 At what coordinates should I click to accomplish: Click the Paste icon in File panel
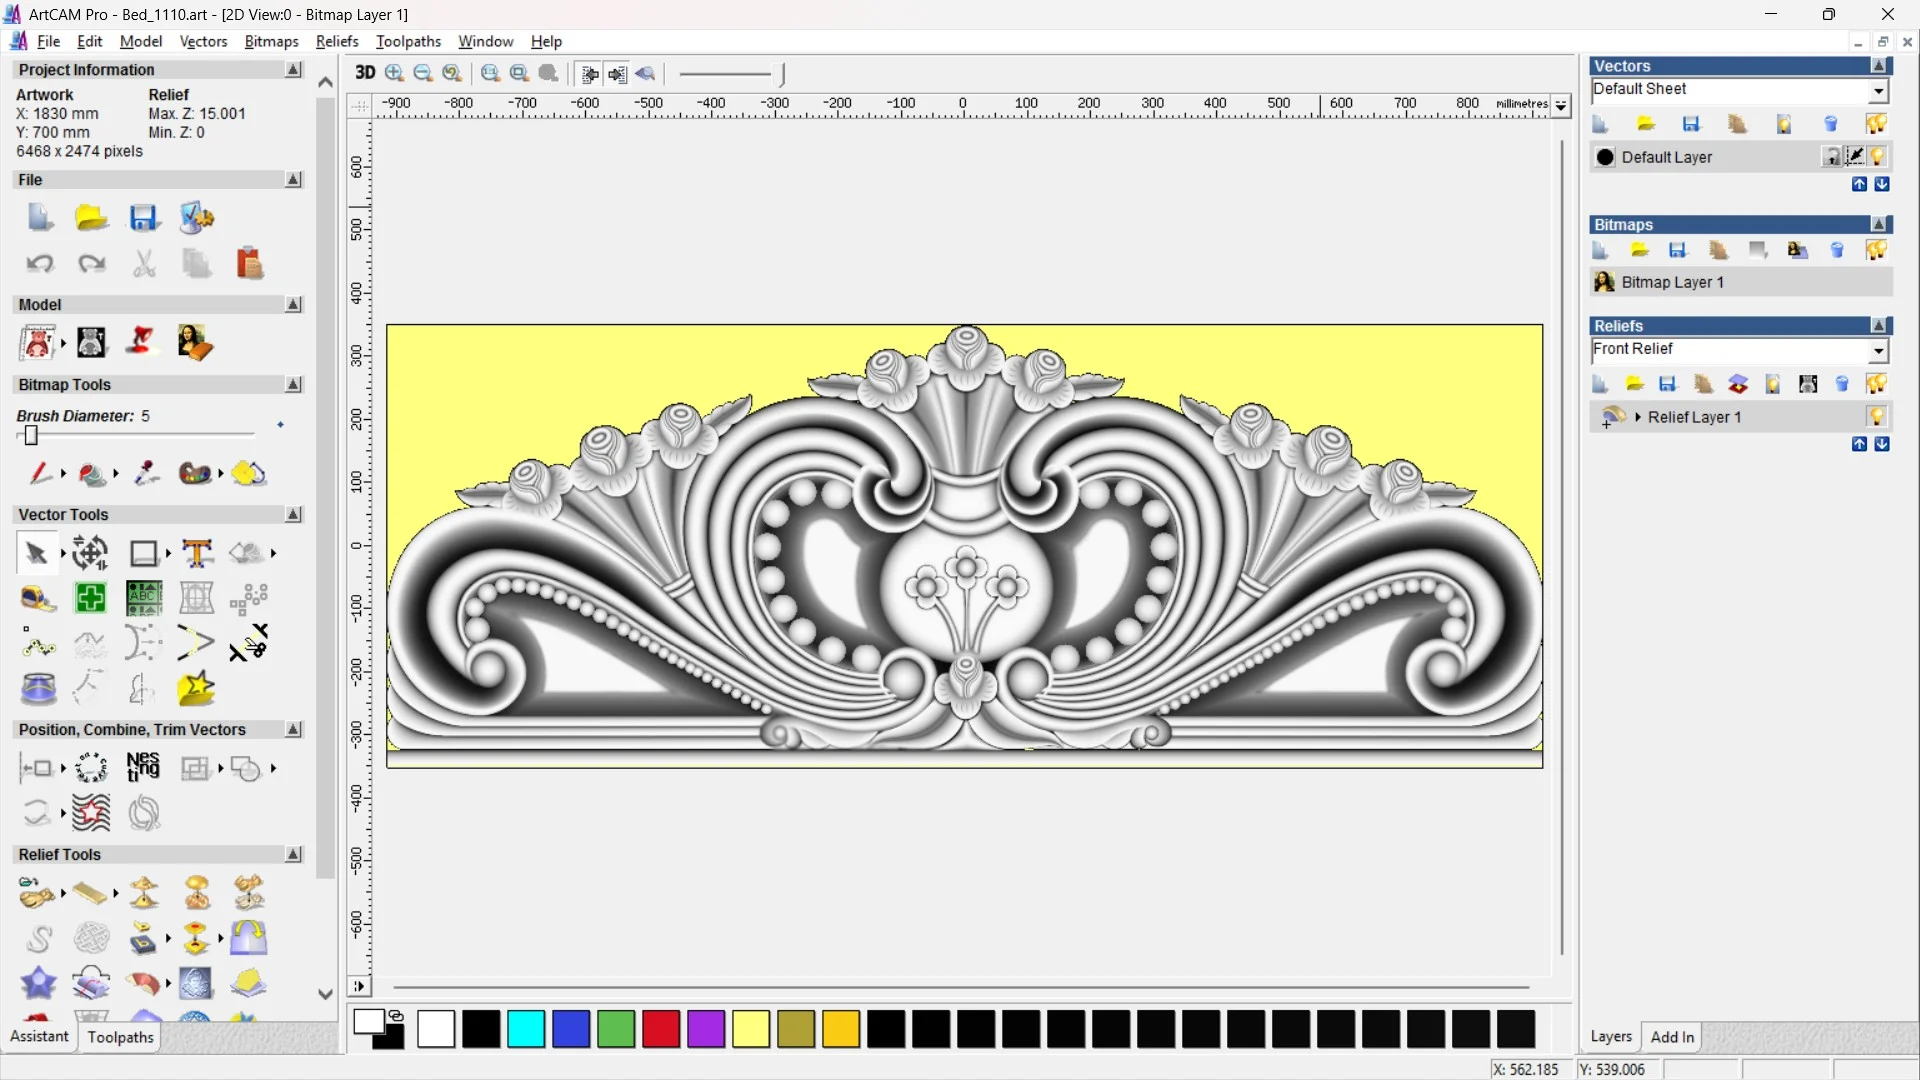click(249, 263)
